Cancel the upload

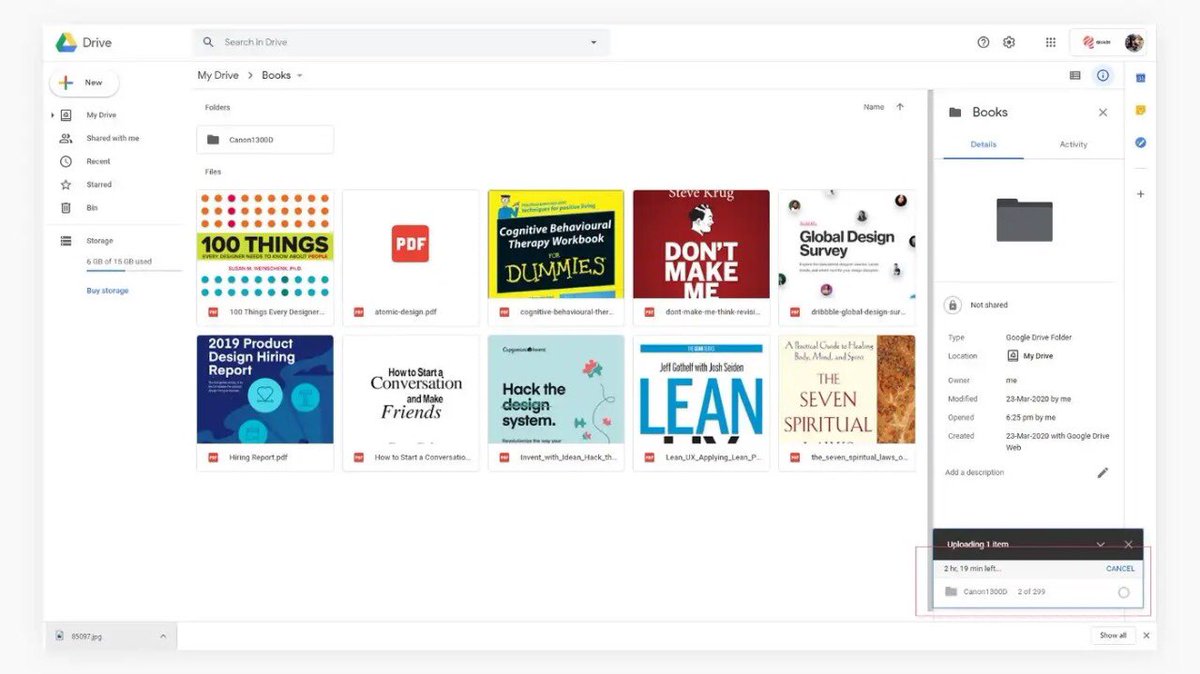point(1120,569)
